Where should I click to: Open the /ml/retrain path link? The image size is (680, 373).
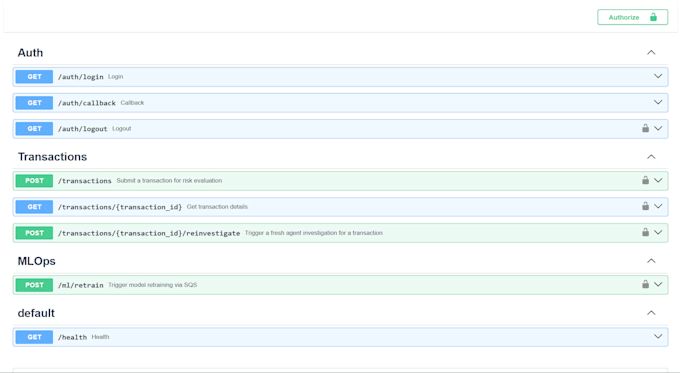point(81,285)
